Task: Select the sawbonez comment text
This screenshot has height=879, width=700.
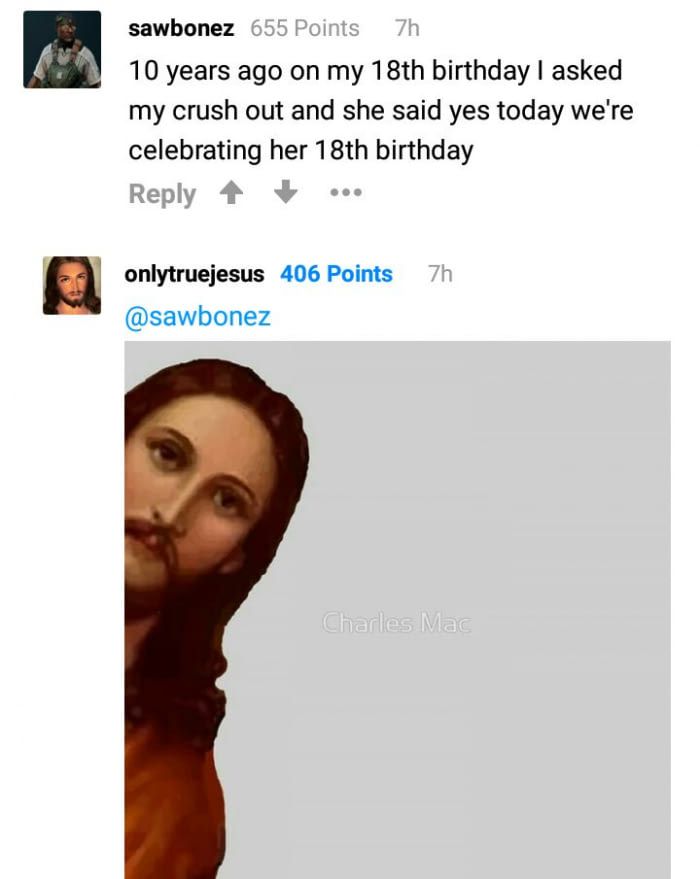Action: click(x=381, y=110)
